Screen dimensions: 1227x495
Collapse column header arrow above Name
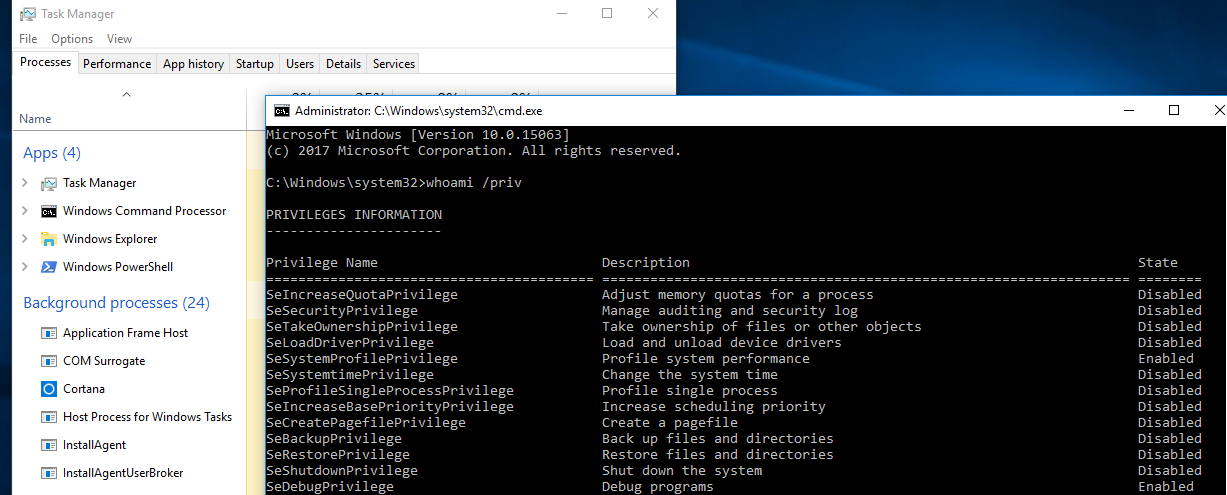tap(126, 94)
